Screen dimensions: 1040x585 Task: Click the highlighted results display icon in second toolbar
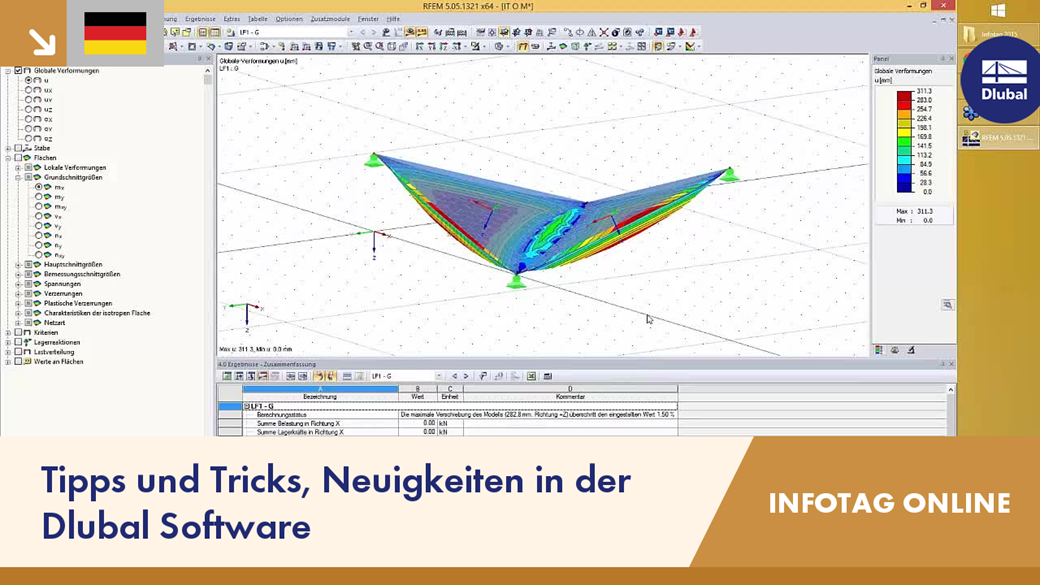coord(523,46)
